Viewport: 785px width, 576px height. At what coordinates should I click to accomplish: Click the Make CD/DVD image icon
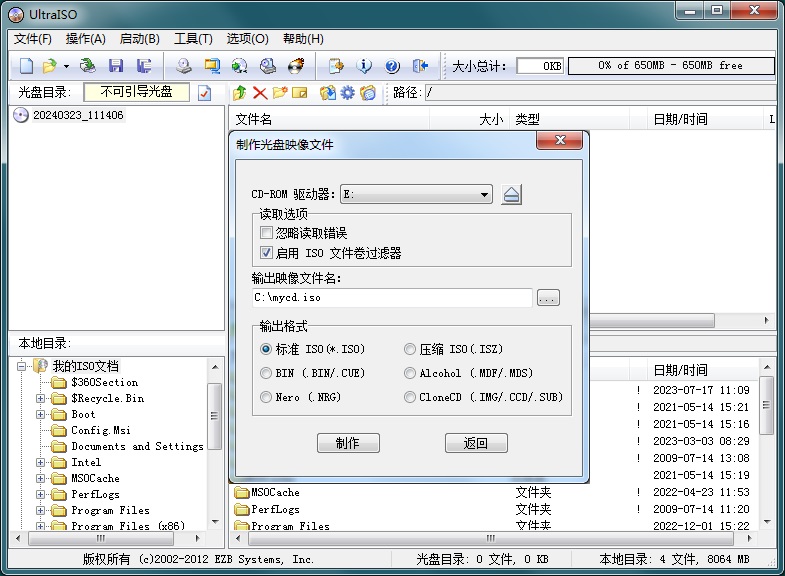pyautogui.click(x=184, y=66)
